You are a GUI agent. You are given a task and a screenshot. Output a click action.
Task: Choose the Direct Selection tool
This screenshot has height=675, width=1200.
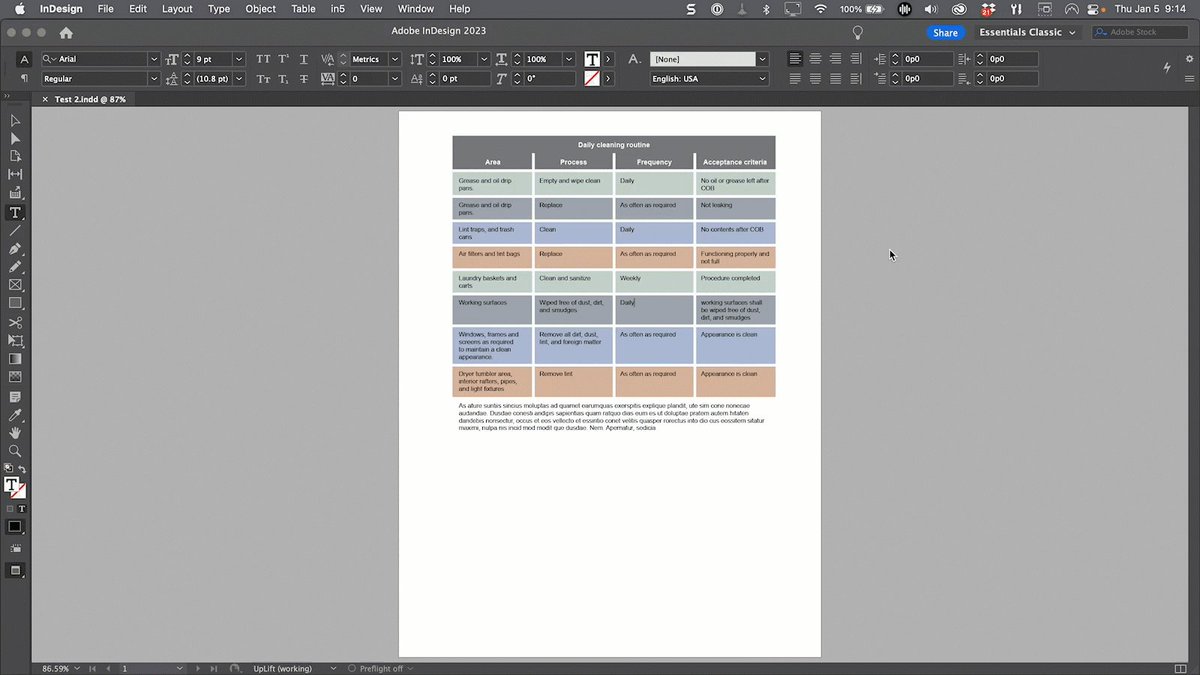(15, 138)
